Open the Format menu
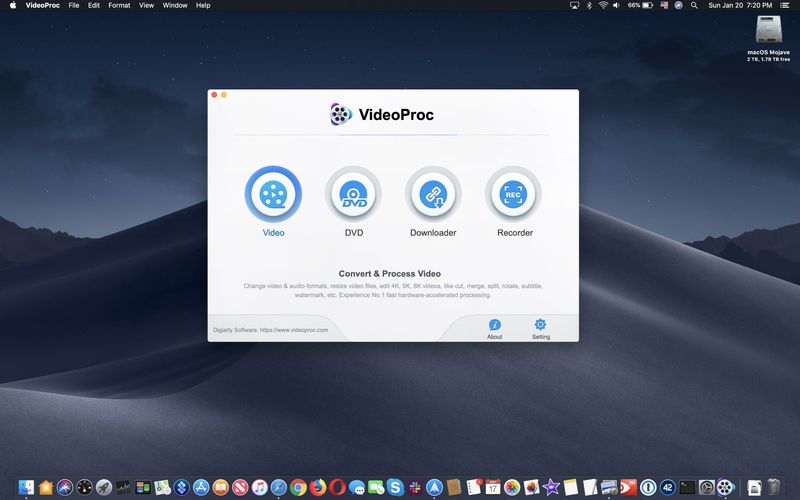Viewport: 800px width, 500px height. point(119,5)
